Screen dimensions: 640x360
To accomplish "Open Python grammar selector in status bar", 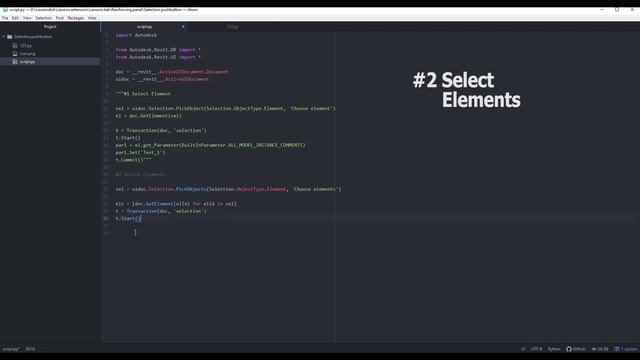I will tap(554, 349).
